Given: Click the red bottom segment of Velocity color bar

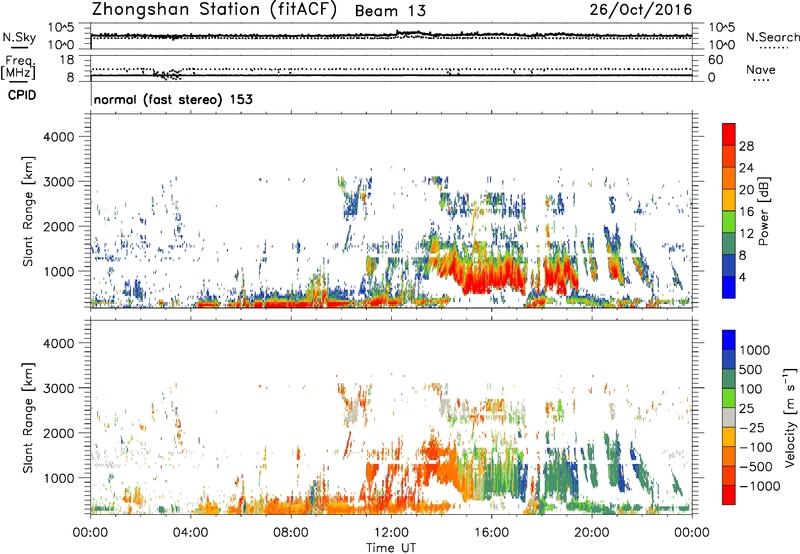Looking at the screenshot, I should (x=729, y=495).
